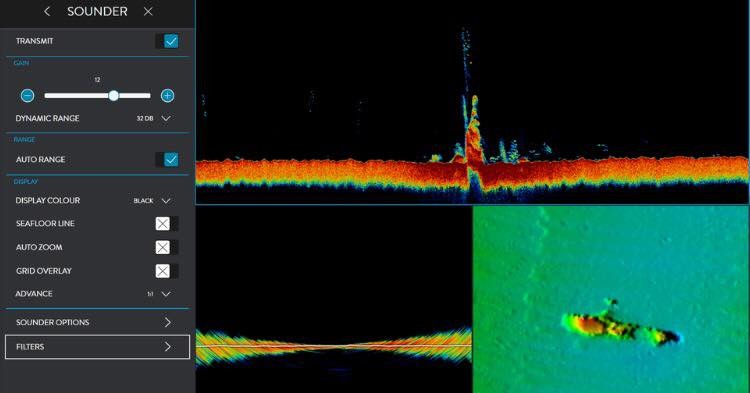Click the Sounder Options chevron arrow
This screenshot has height=393, width=750.
[x=167, y=322]
